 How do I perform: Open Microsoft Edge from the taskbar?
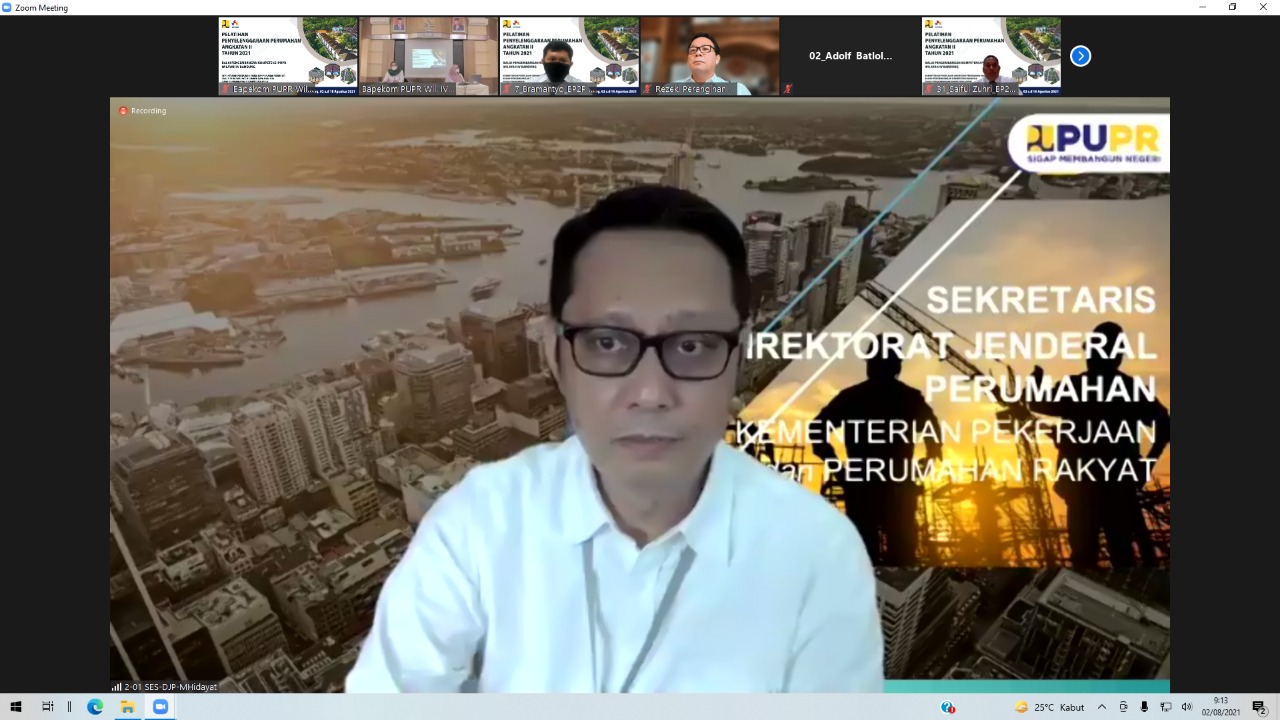[95, 707]
